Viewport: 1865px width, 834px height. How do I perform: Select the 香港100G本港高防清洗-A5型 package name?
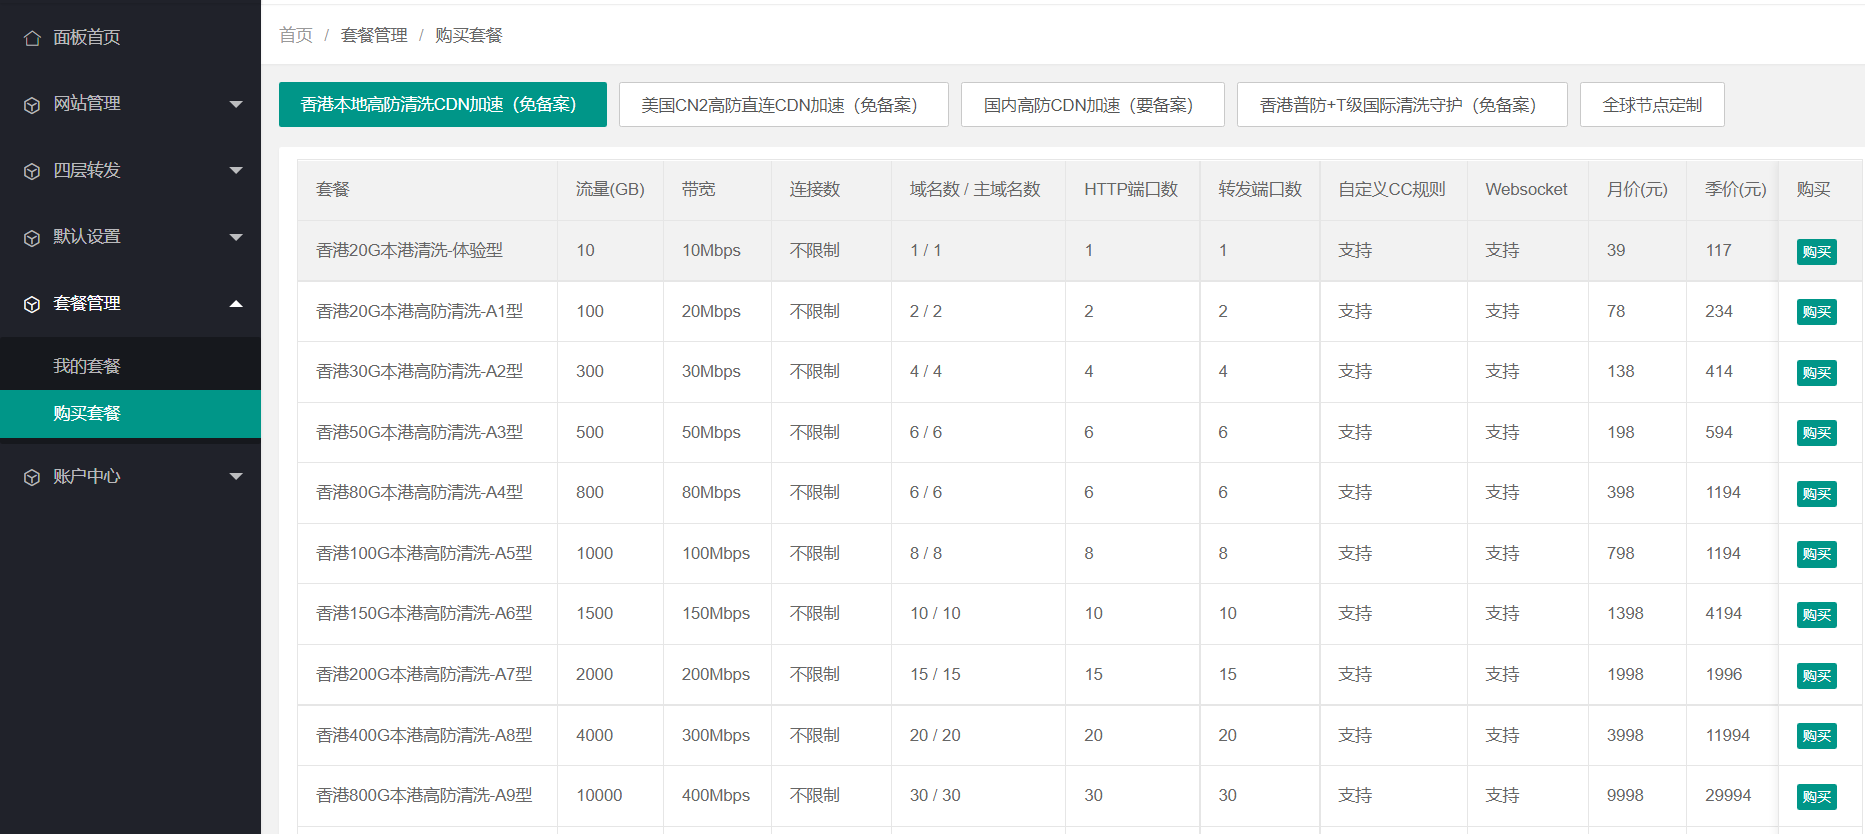(424, 553)
